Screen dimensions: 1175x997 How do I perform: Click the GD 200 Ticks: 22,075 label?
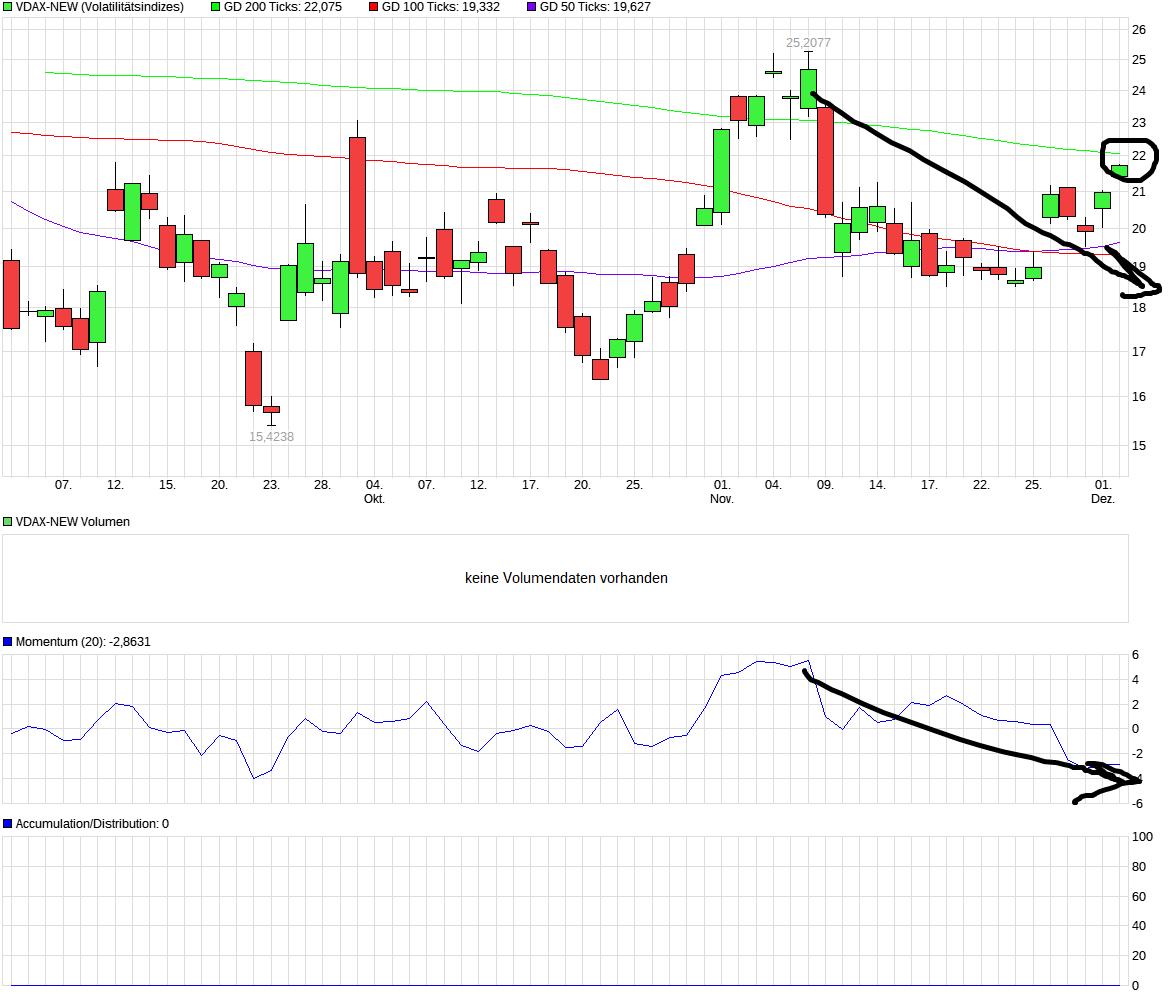tap(283, 7)
